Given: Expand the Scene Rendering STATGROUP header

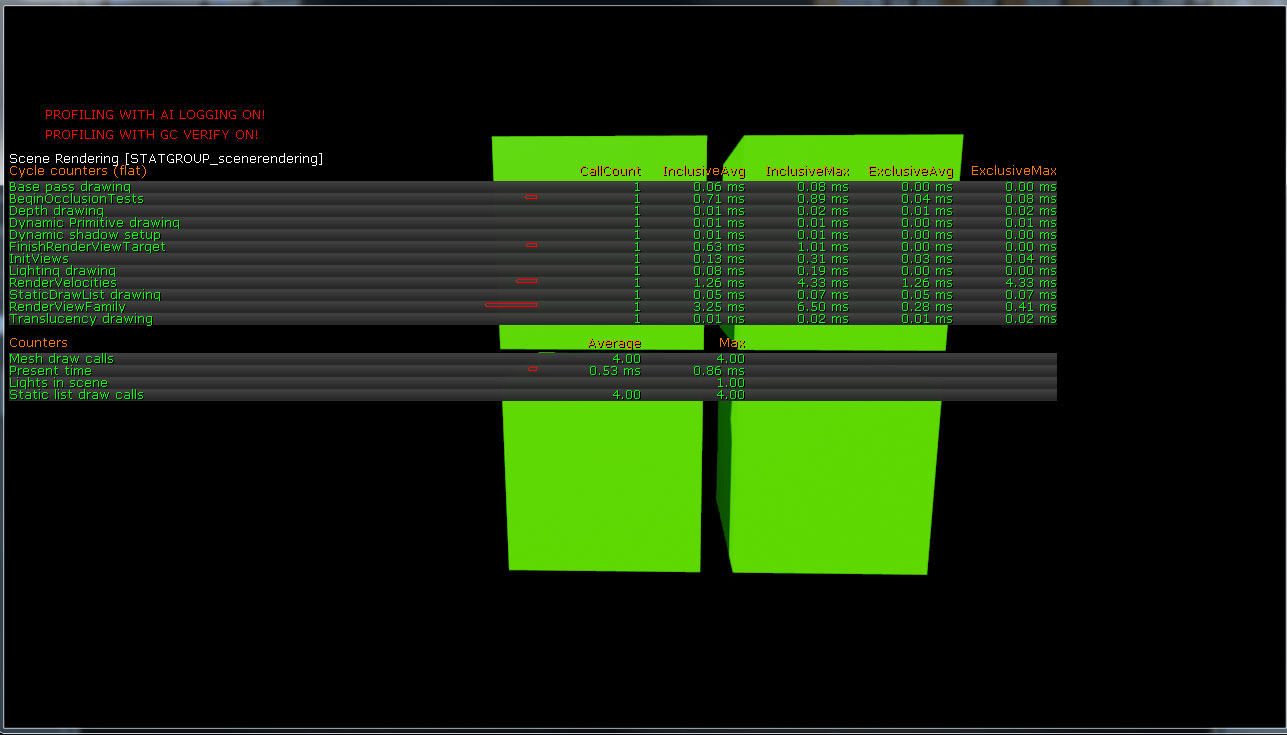Looking at the screenshot, I should coord(166,158).
